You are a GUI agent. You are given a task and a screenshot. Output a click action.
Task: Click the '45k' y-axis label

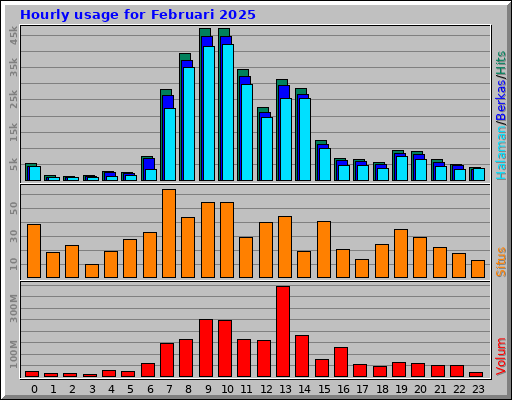click(x=14, y=35)
